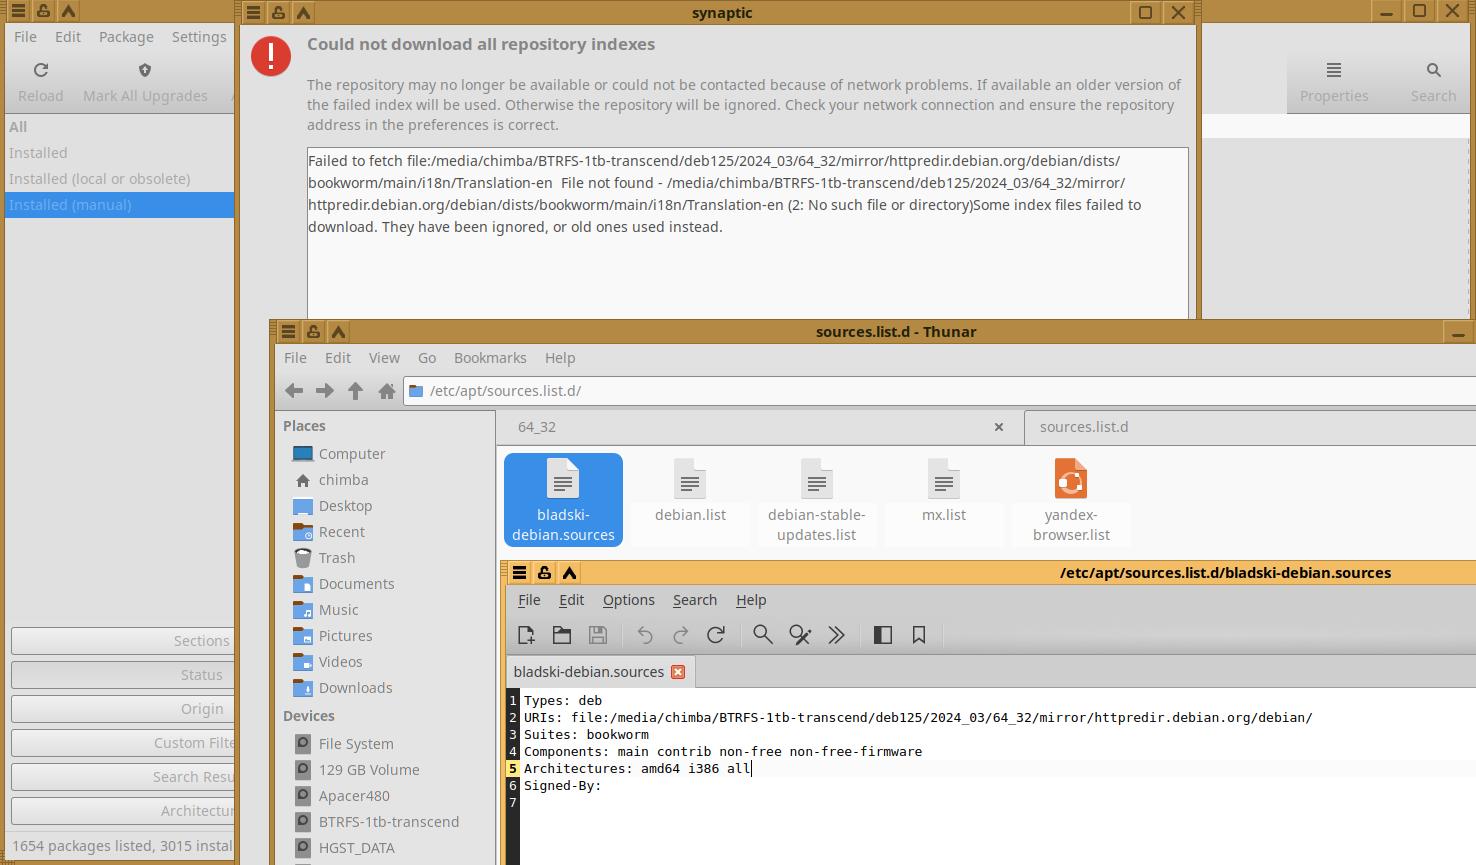Go to home folder in Thunar
This screenshot has width=1476, height=865.
pyautogui.click(x=387, y=391)
